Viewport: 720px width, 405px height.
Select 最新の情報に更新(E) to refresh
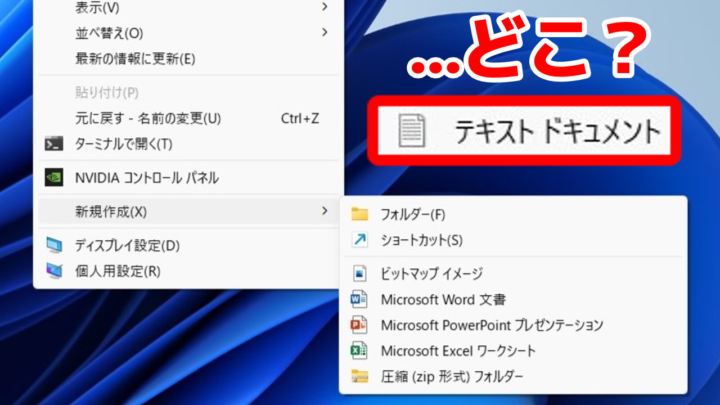pyautogui.click(x=135, y=58)
